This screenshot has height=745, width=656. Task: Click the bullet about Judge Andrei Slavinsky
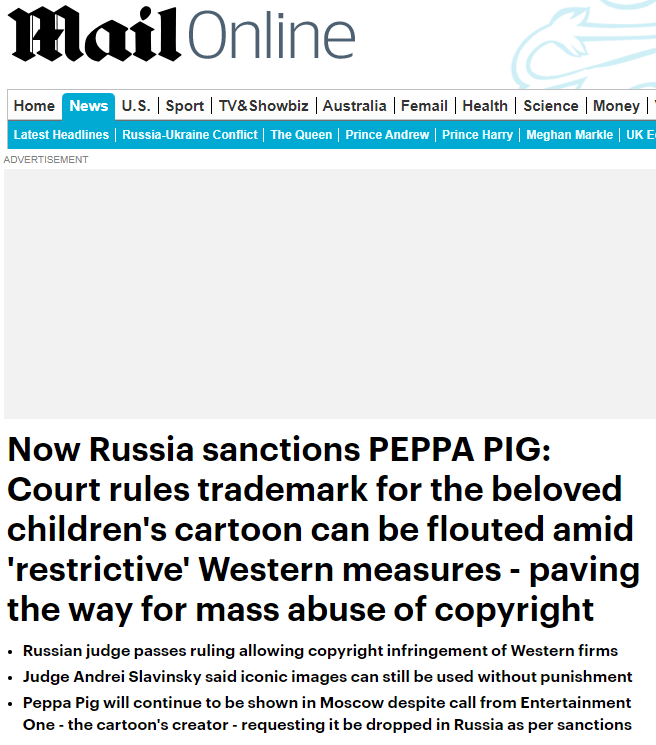coord(327,677)
